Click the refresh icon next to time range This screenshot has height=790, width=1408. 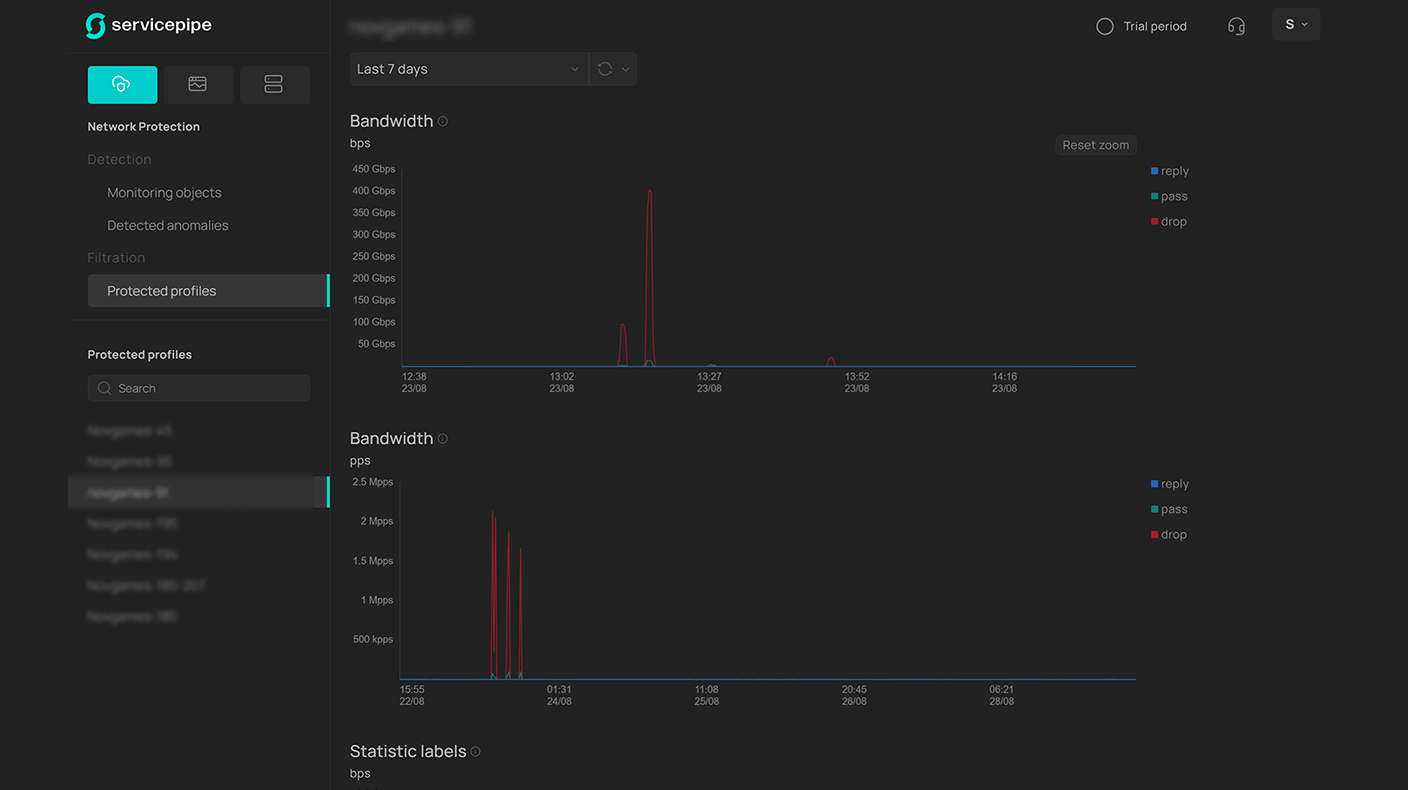coord(604,69)
